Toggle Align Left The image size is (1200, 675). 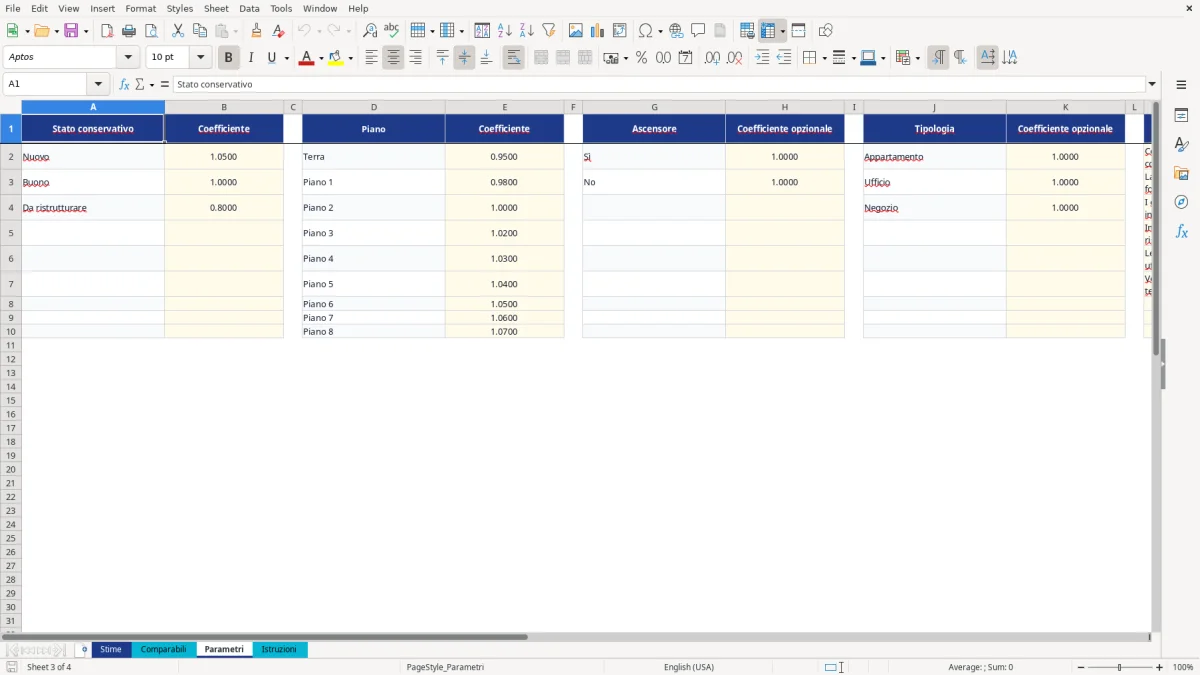pos(371,58)
